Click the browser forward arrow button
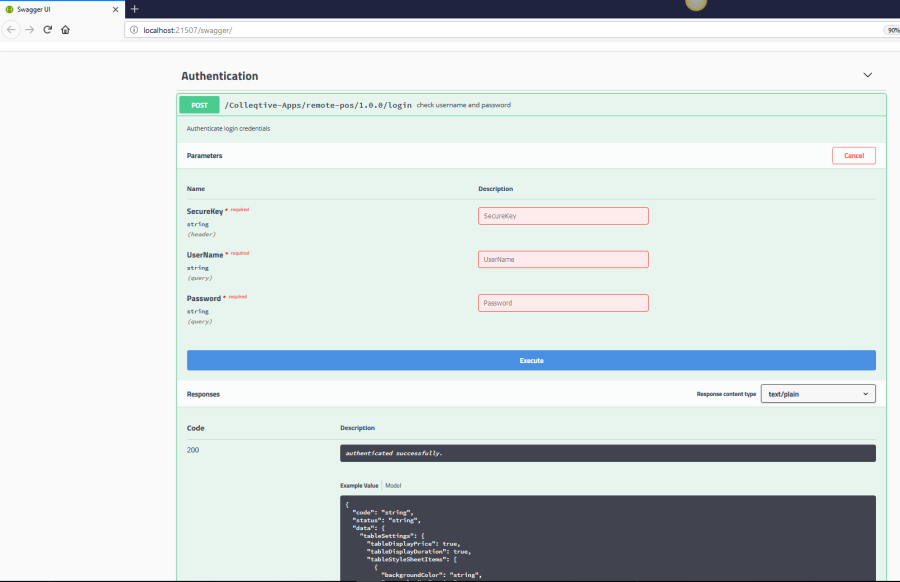 click(30, 30)
